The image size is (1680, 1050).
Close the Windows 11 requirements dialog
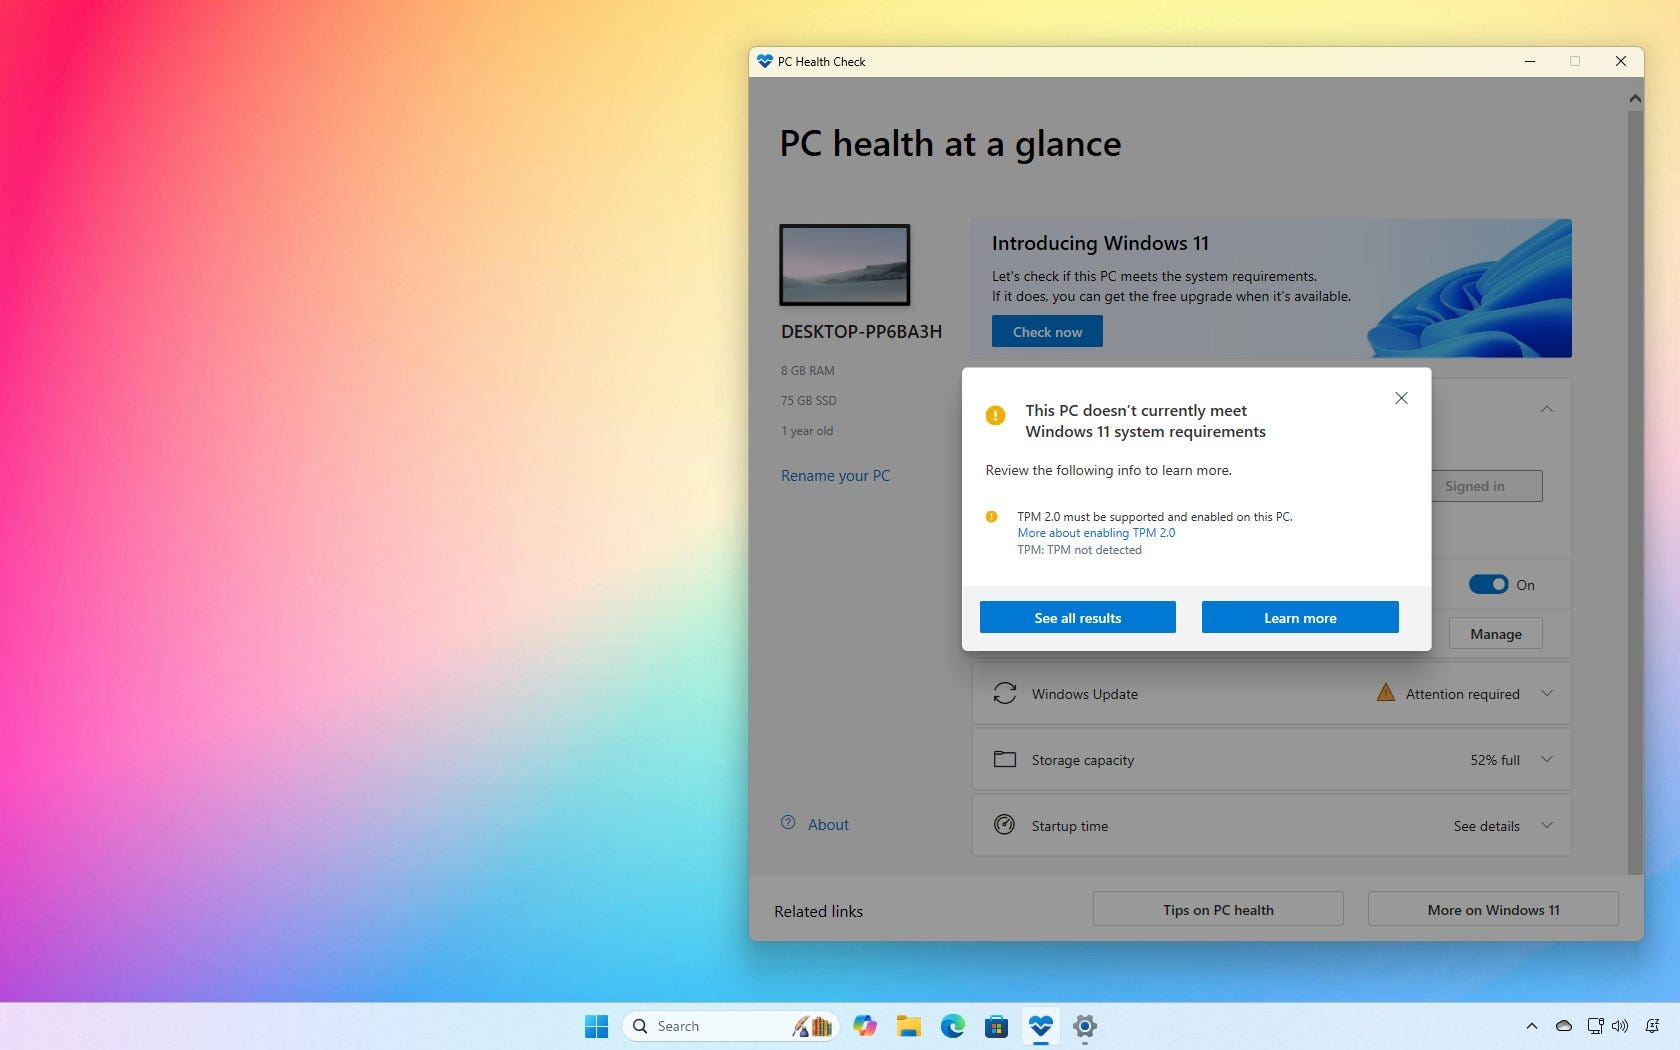point(1401,398)
